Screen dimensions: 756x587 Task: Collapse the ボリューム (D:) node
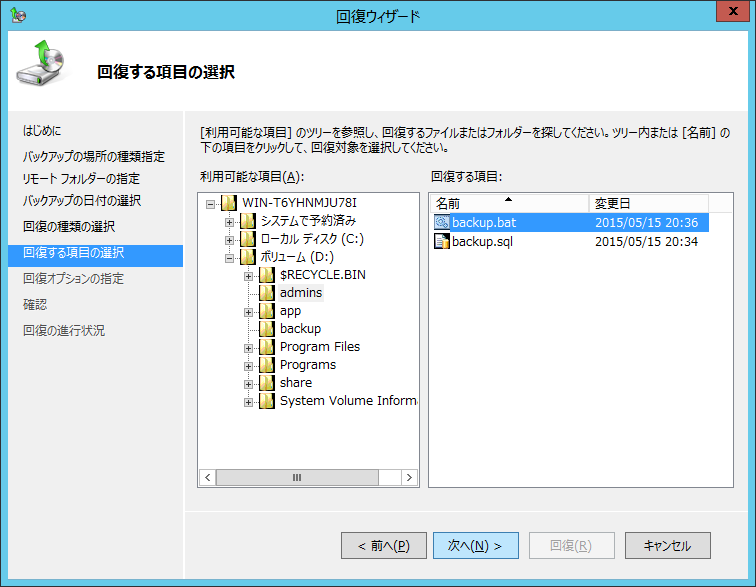click(x=229, y=257)
